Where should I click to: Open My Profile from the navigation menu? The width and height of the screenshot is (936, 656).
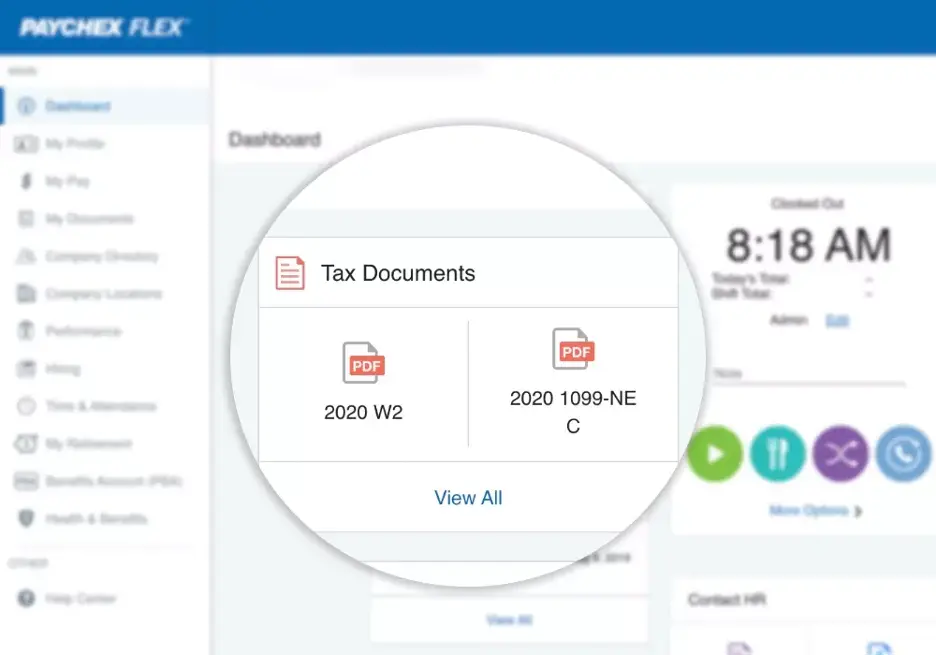point(75,143)
